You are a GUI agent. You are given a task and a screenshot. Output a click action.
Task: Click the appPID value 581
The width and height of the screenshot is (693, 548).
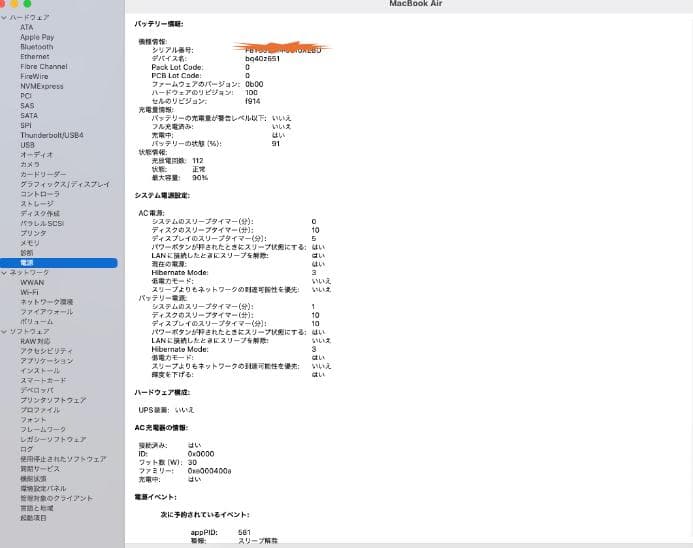244,532
